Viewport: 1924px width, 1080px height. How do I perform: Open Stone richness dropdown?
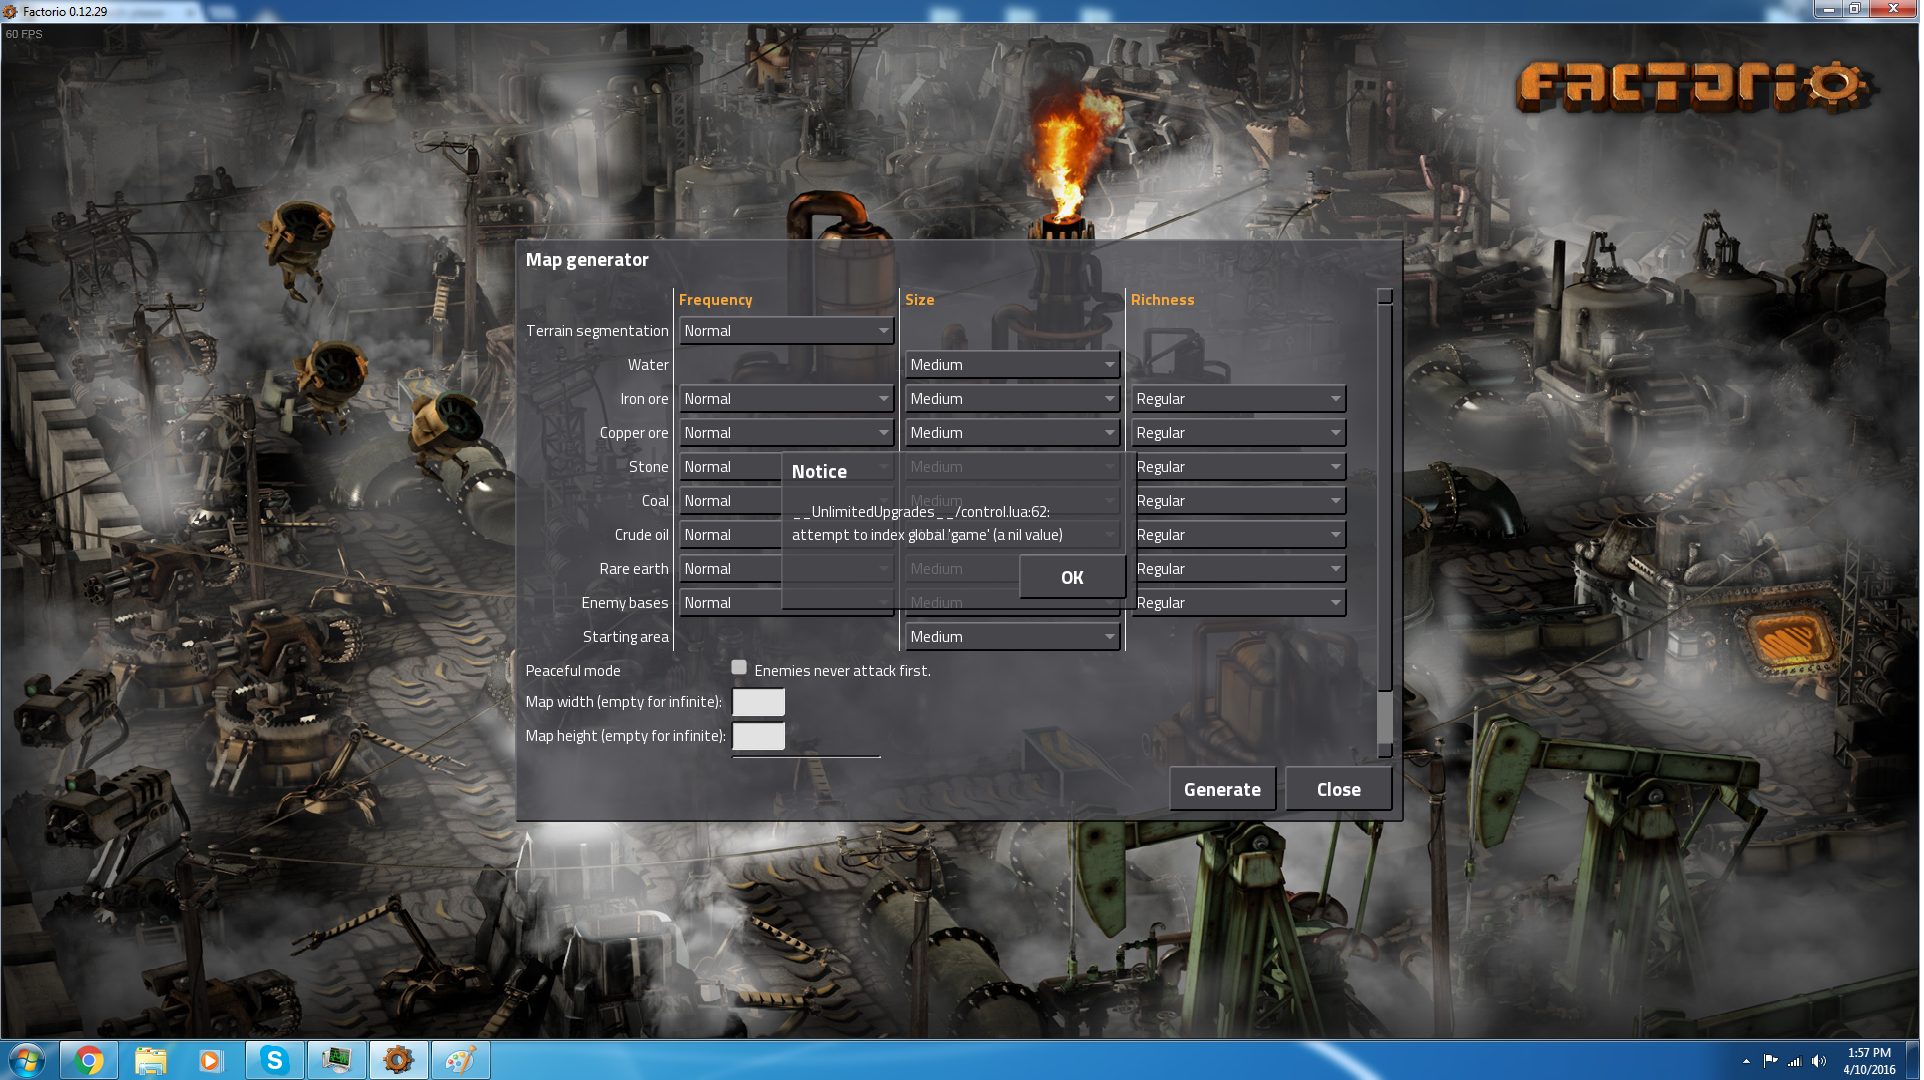(1241, 467)
